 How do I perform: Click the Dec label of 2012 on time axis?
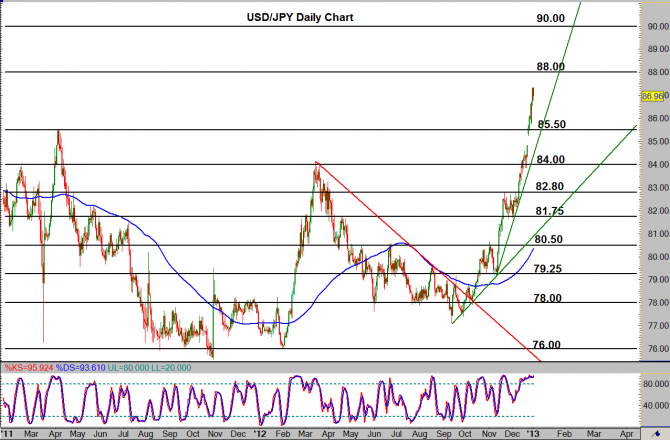click(x=512, y=434)
